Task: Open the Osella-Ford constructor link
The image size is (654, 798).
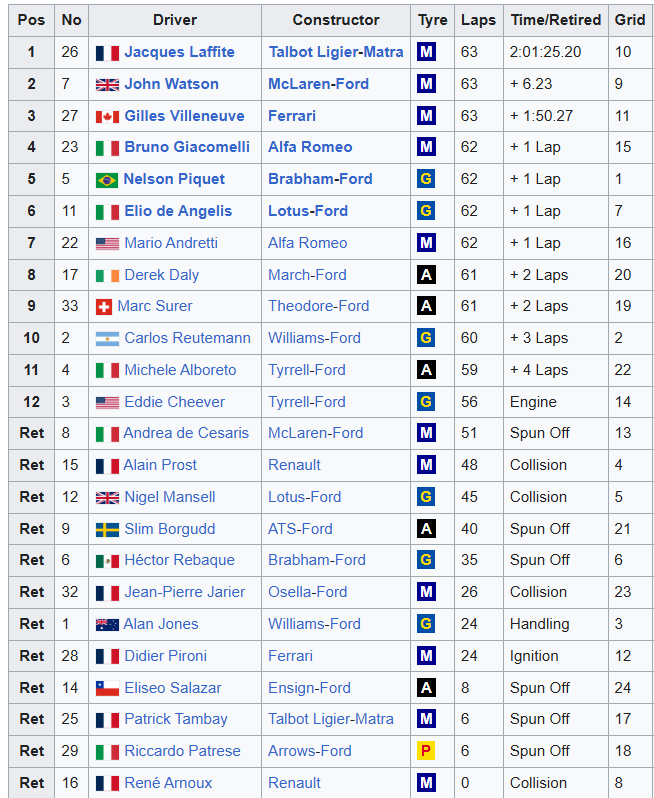Action: pyautogui.click(x=307, y=592)
